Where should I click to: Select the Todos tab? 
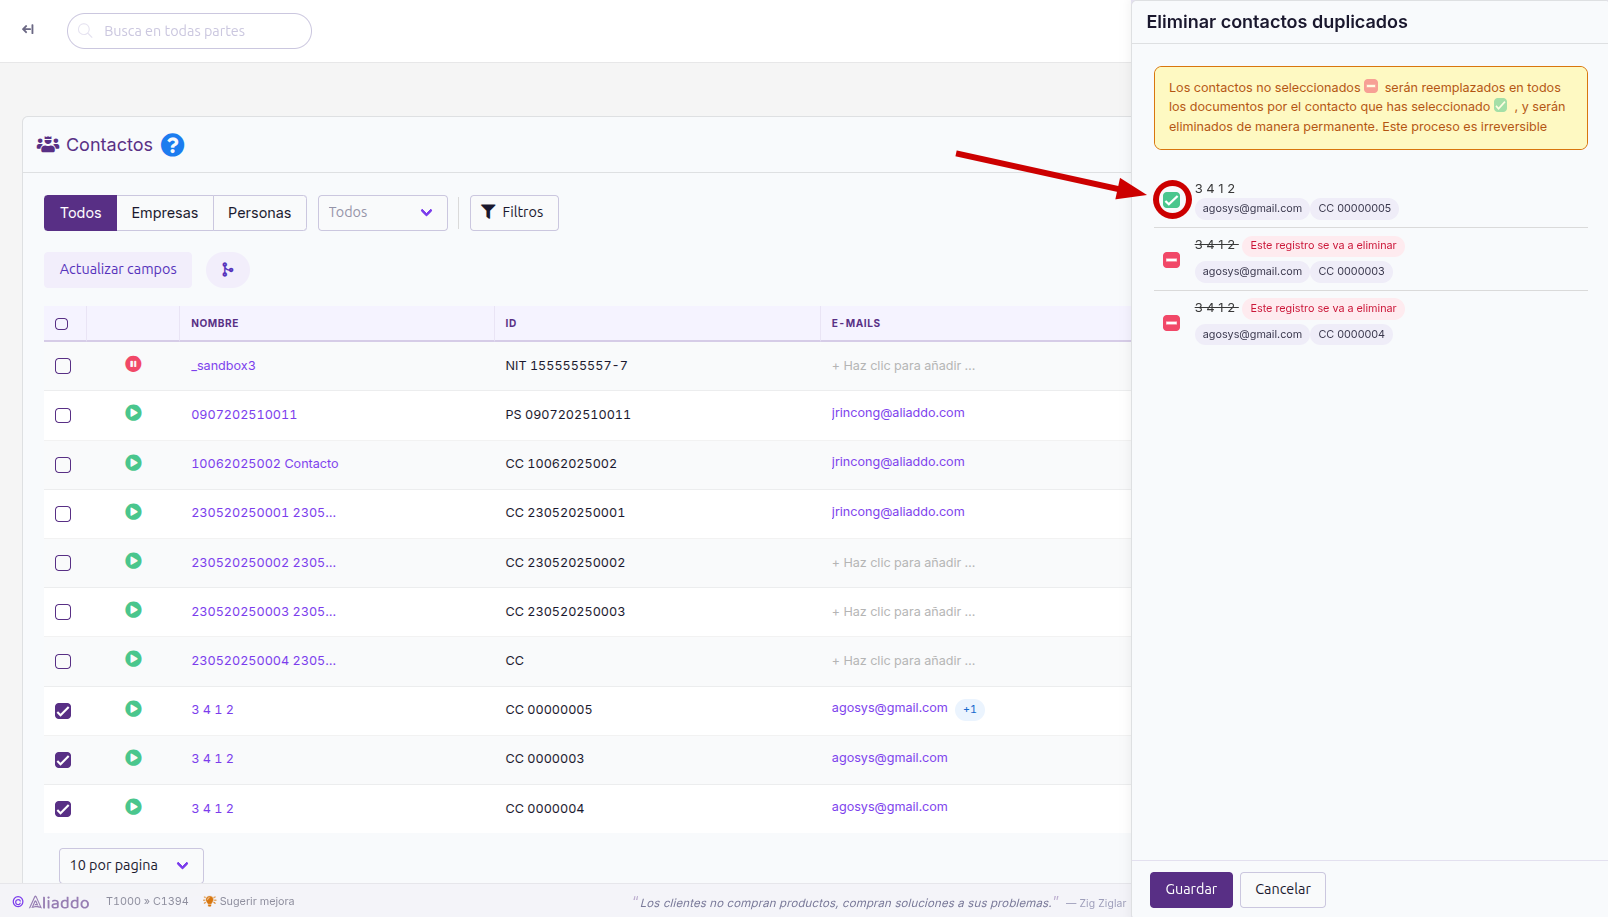tap(81, 213)
